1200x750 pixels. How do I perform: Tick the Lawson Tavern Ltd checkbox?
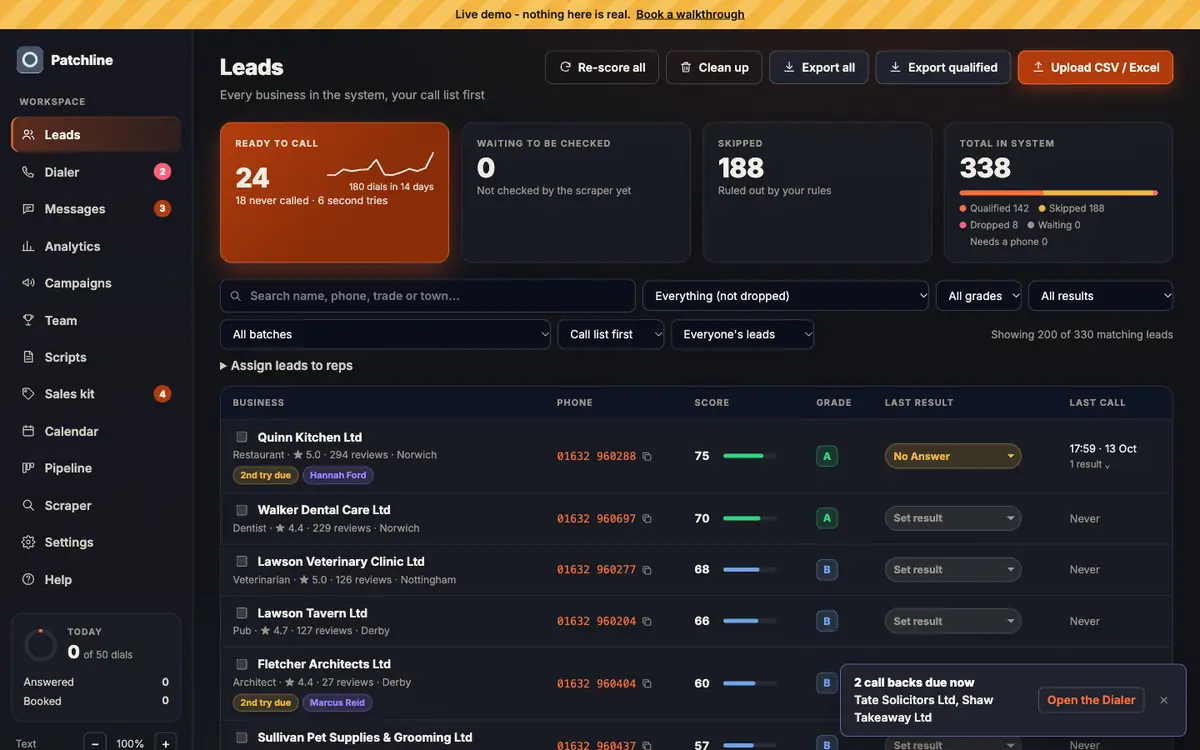pos(241,613)
